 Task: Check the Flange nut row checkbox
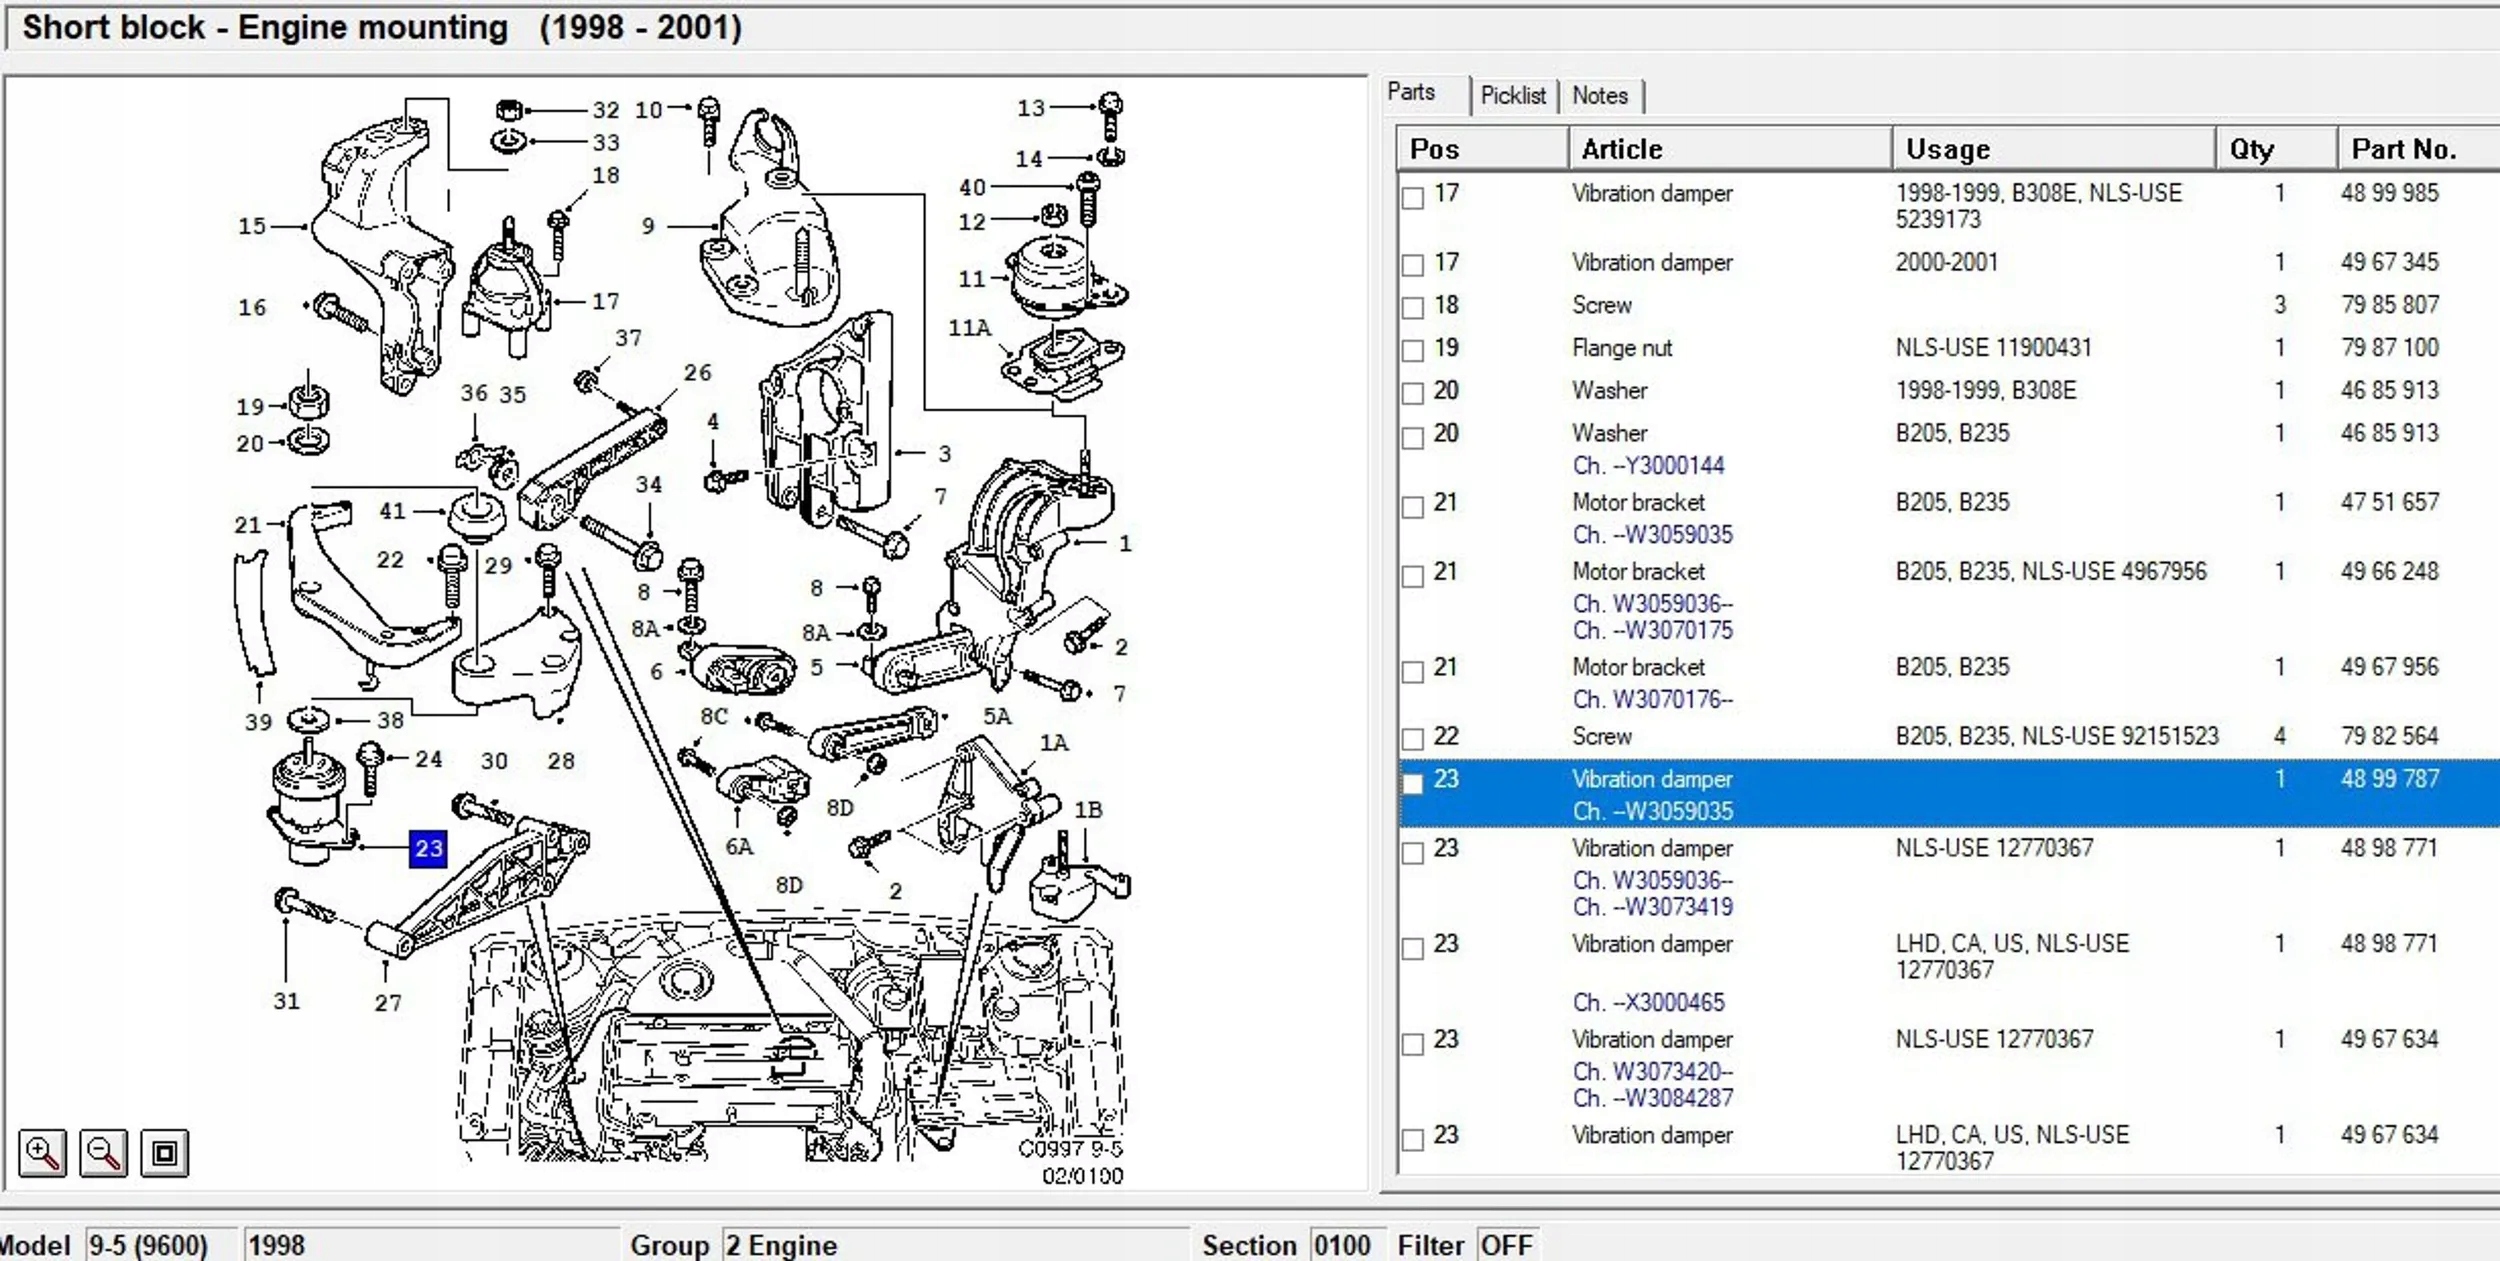tap(1412, 350)
